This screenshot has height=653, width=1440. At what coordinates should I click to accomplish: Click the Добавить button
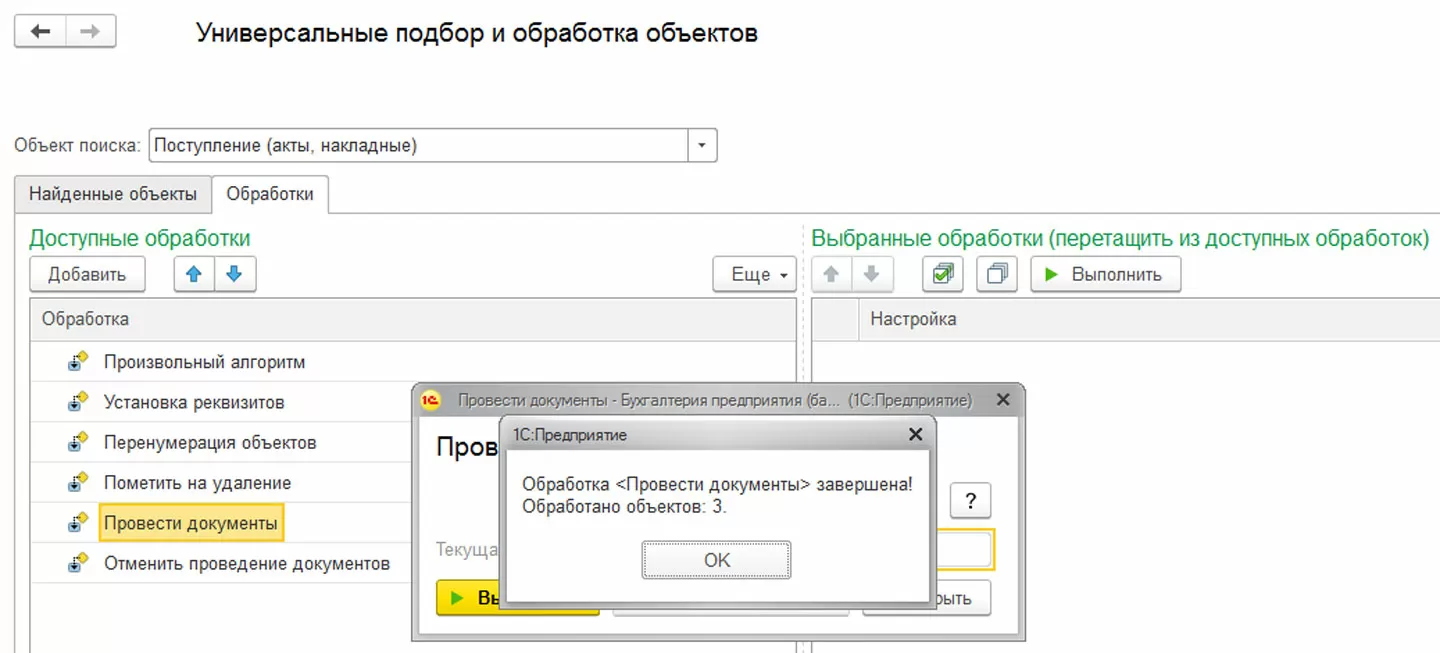pos(87,274)
